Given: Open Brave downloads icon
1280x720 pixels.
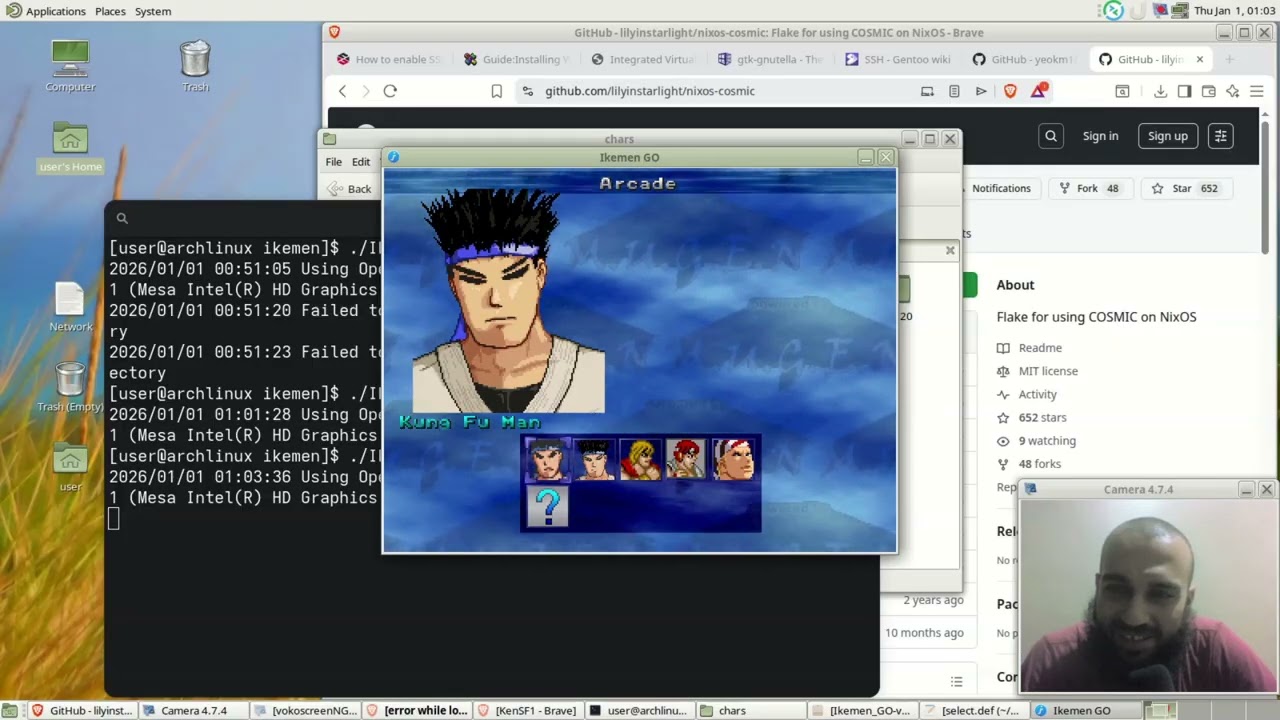Looking at the screenshot, I should pos(1160,91).
